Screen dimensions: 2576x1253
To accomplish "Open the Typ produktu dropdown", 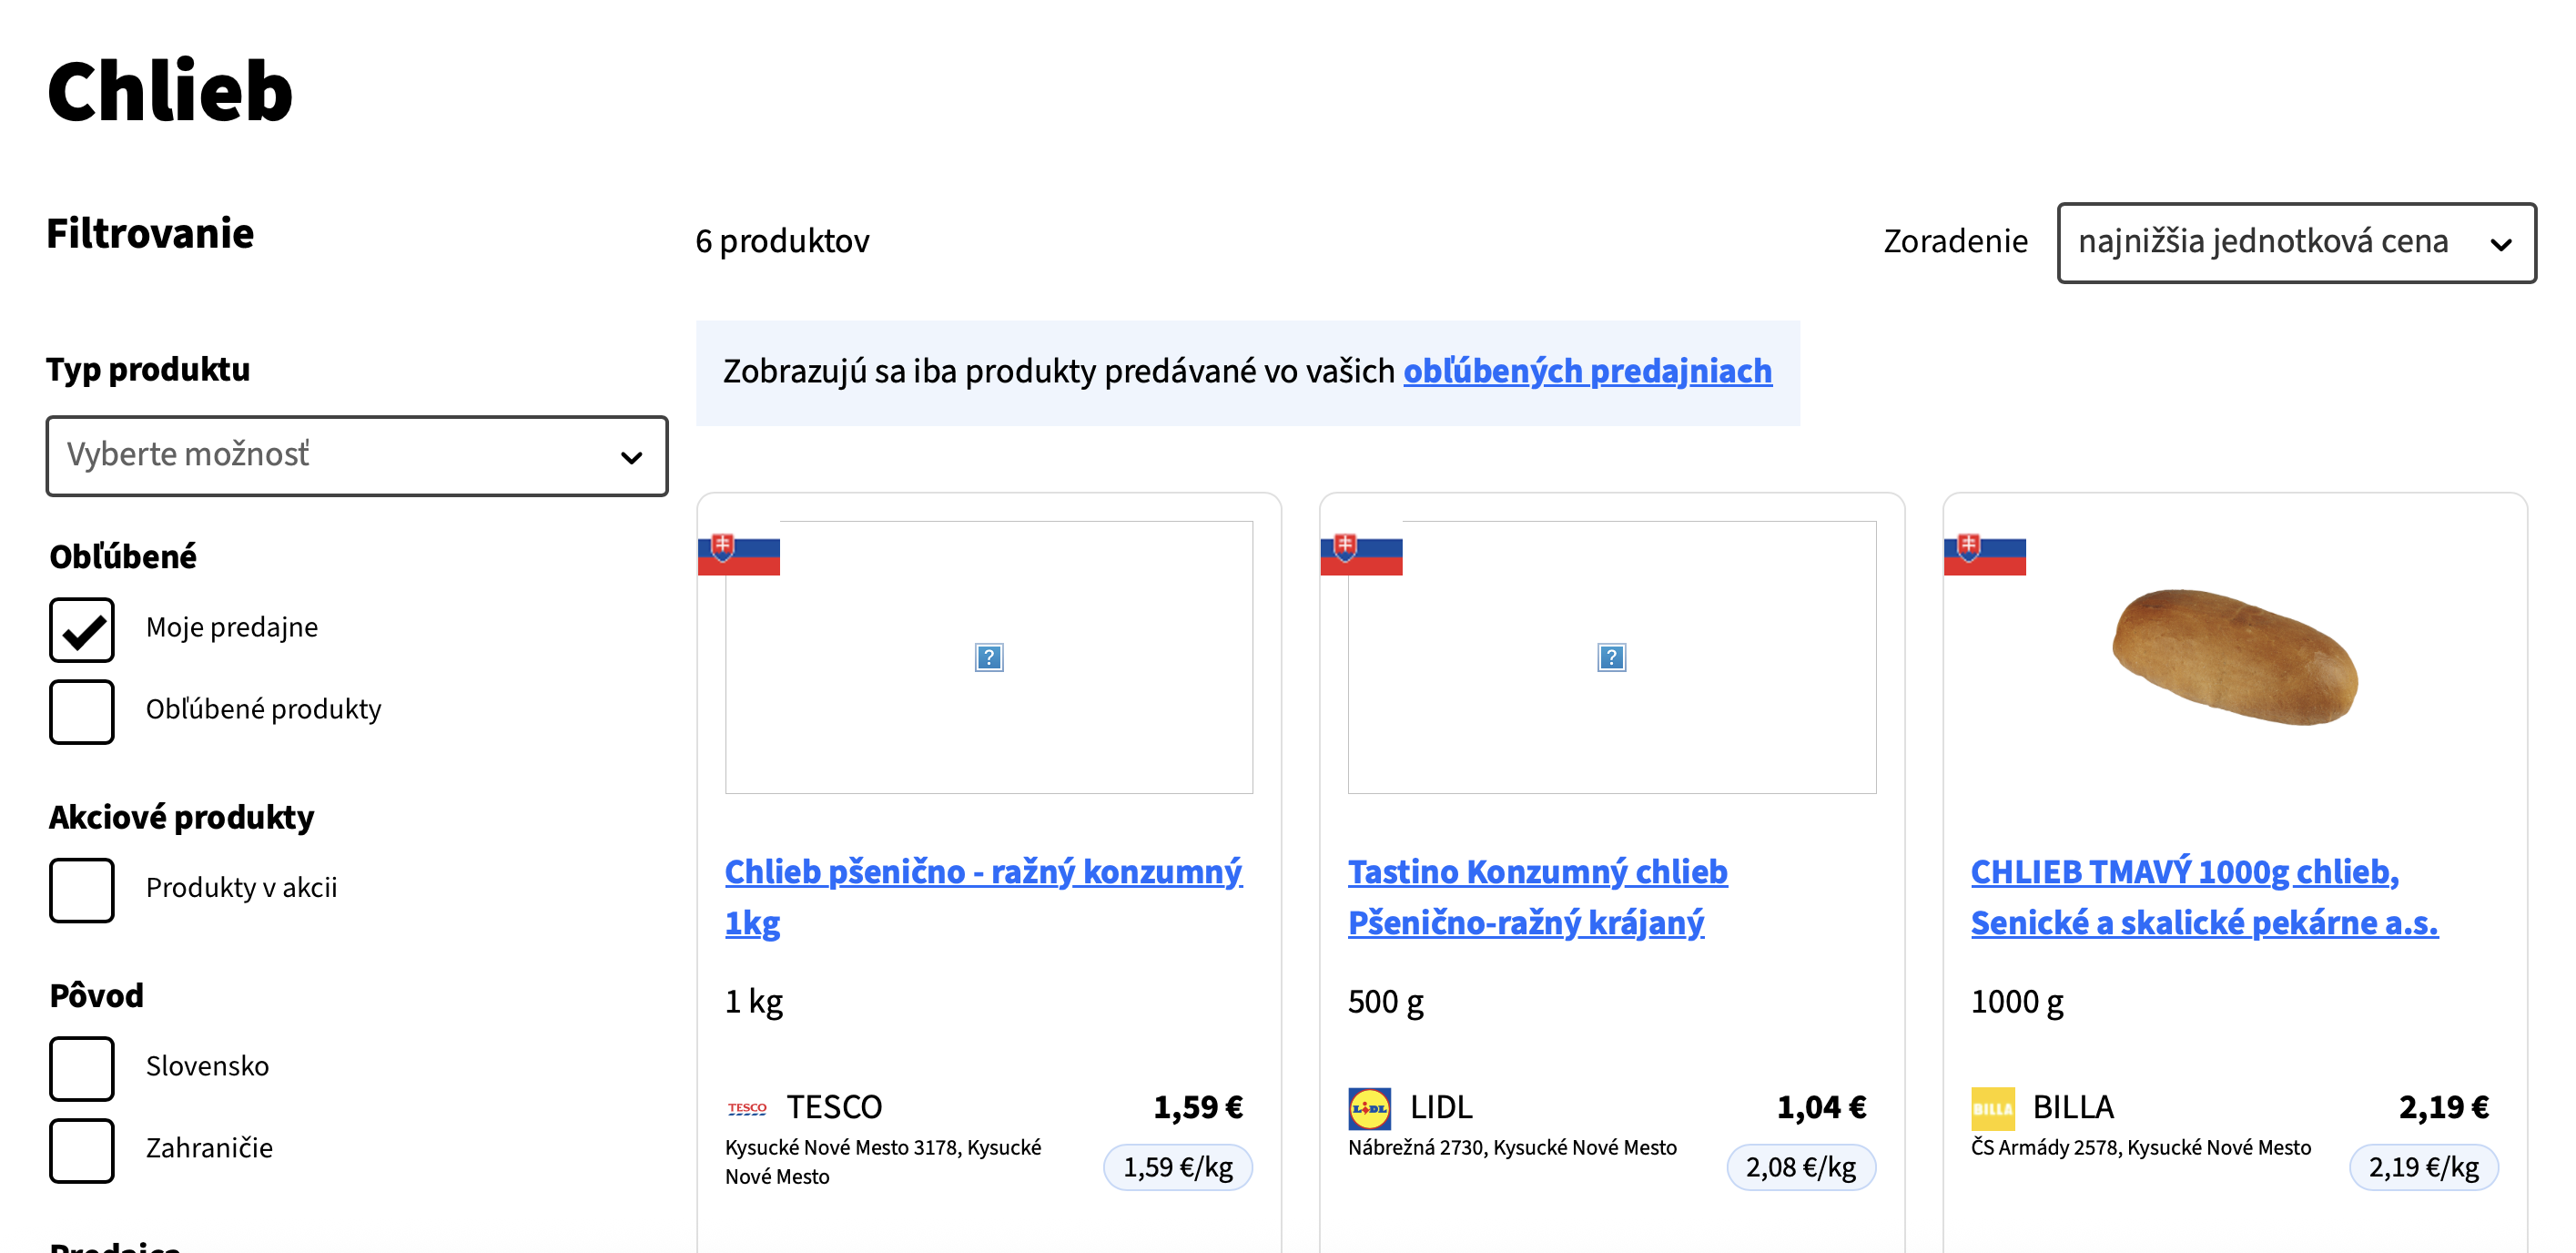I will 357,456.
